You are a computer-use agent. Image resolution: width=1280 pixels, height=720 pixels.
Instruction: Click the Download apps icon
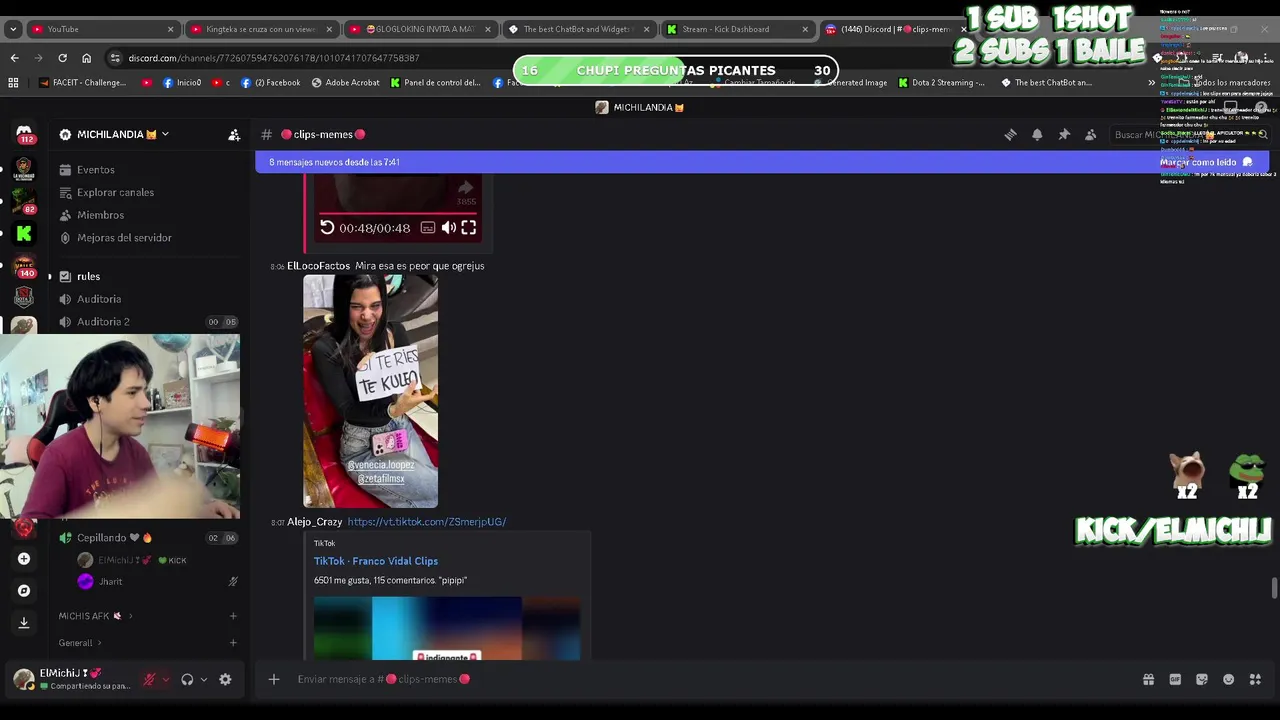[24, 622]
